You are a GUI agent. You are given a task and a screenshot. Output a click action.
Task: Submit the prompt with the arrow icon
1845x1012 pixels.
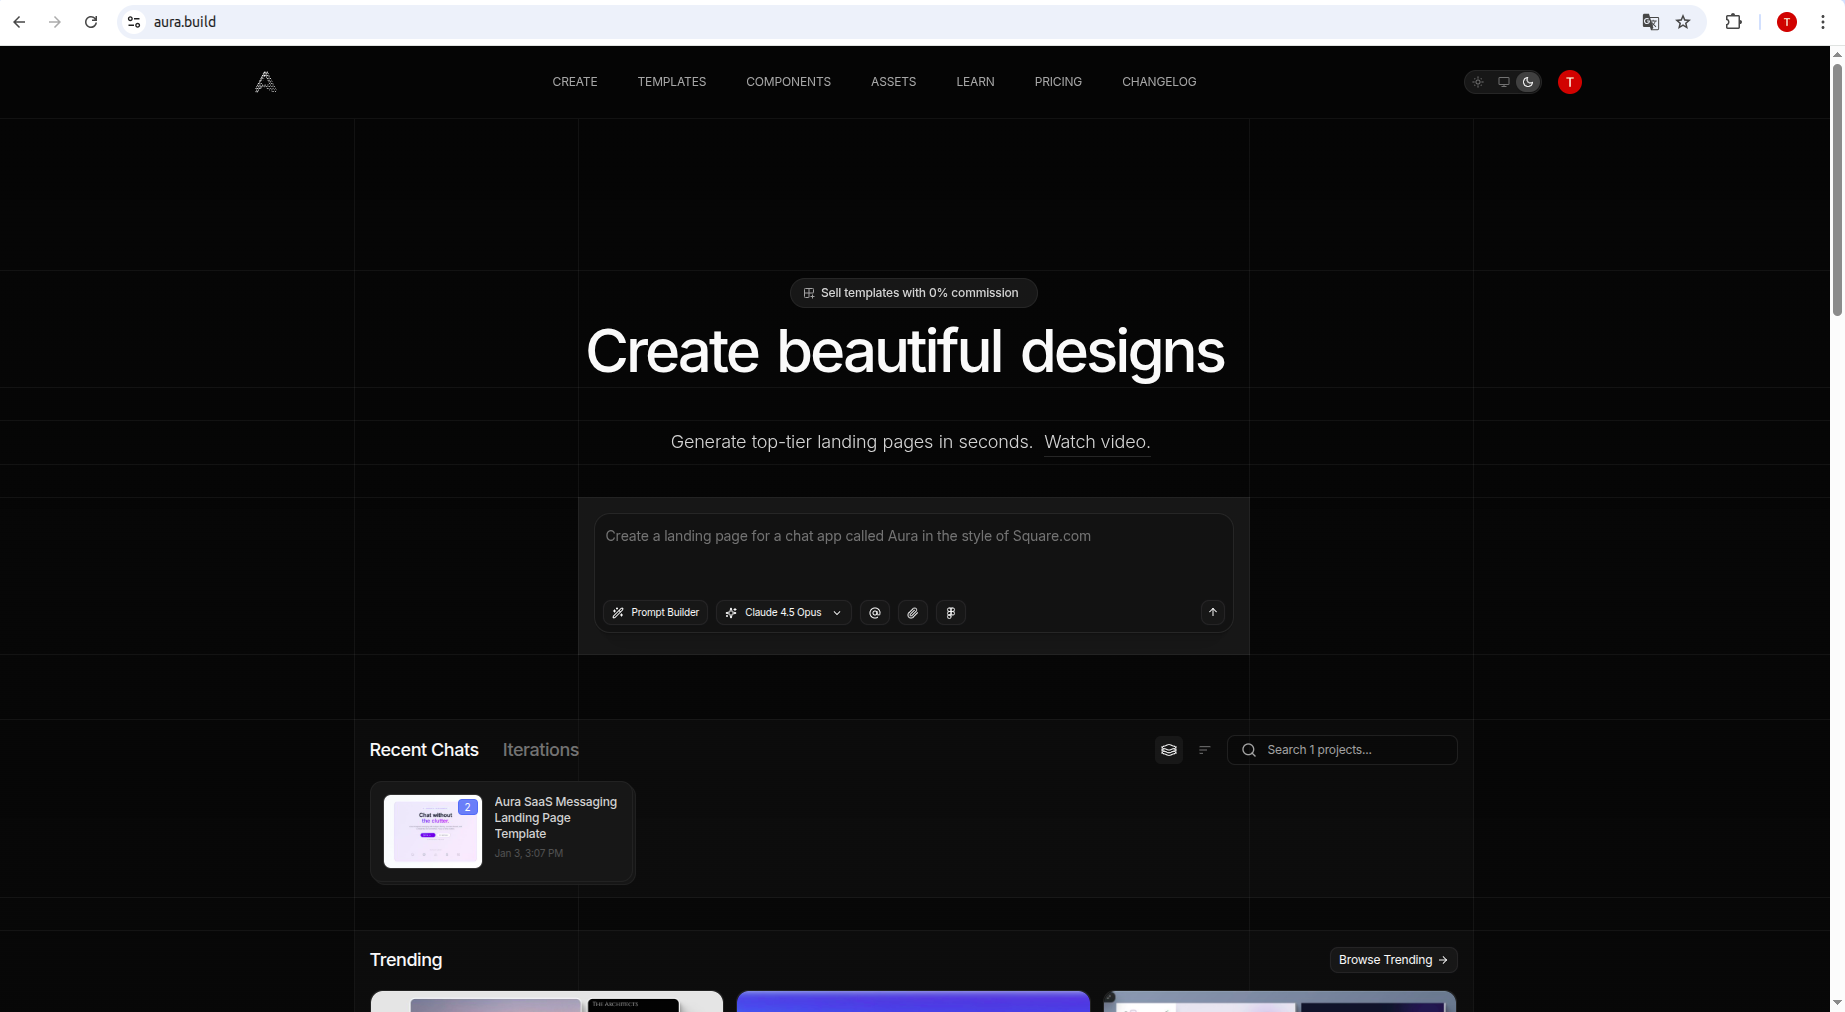(x=1212, y=612)
